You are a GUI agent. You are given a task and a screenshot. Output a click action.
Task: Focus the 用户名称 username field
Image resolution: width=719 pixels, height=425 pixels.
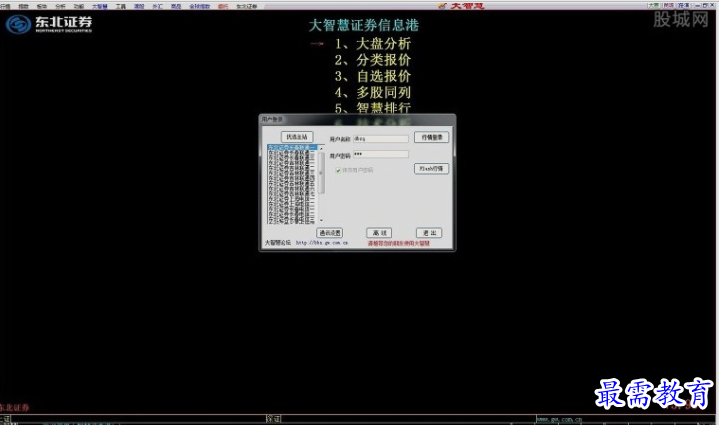(381, 138)
